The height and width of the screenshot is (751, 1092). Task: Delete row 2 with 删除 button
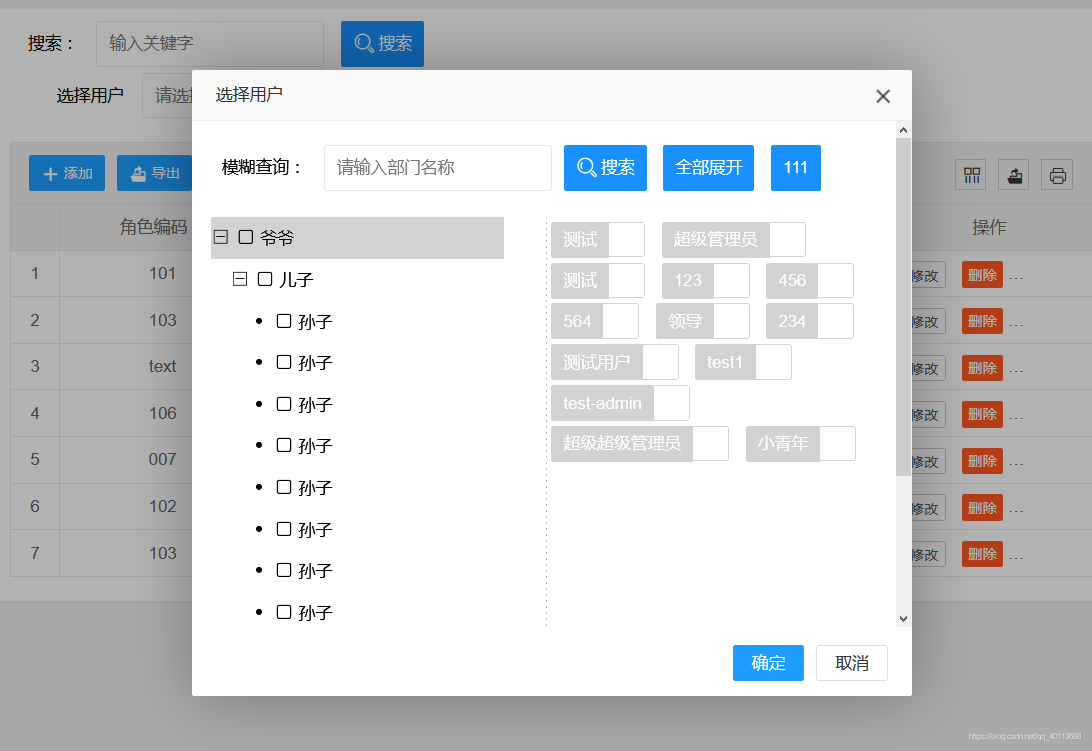click(x=982, y=321)
